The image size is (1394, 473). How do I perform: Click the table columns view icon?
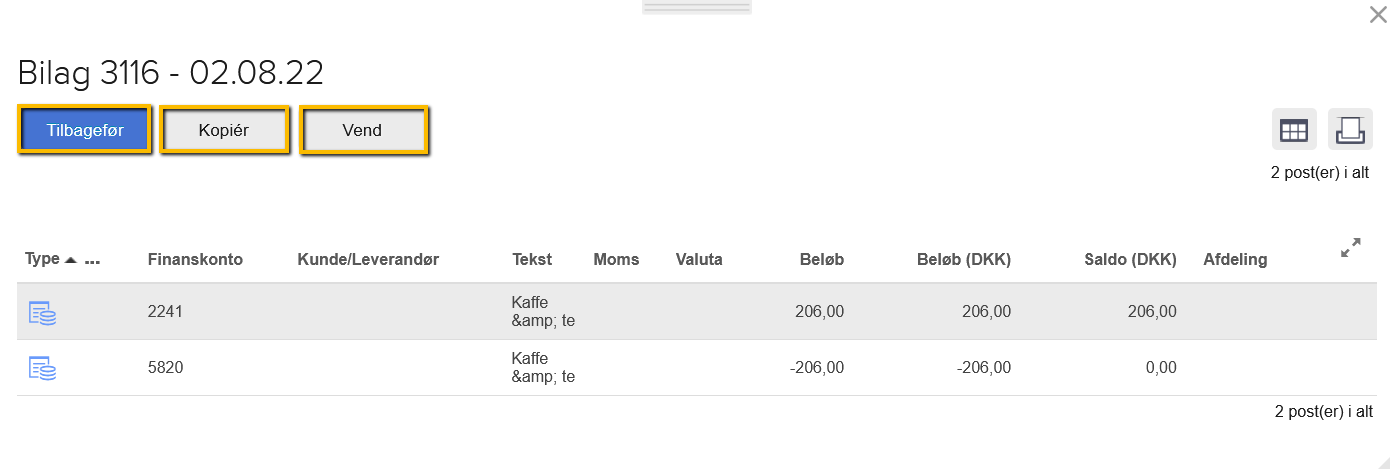pos(1294,130)
